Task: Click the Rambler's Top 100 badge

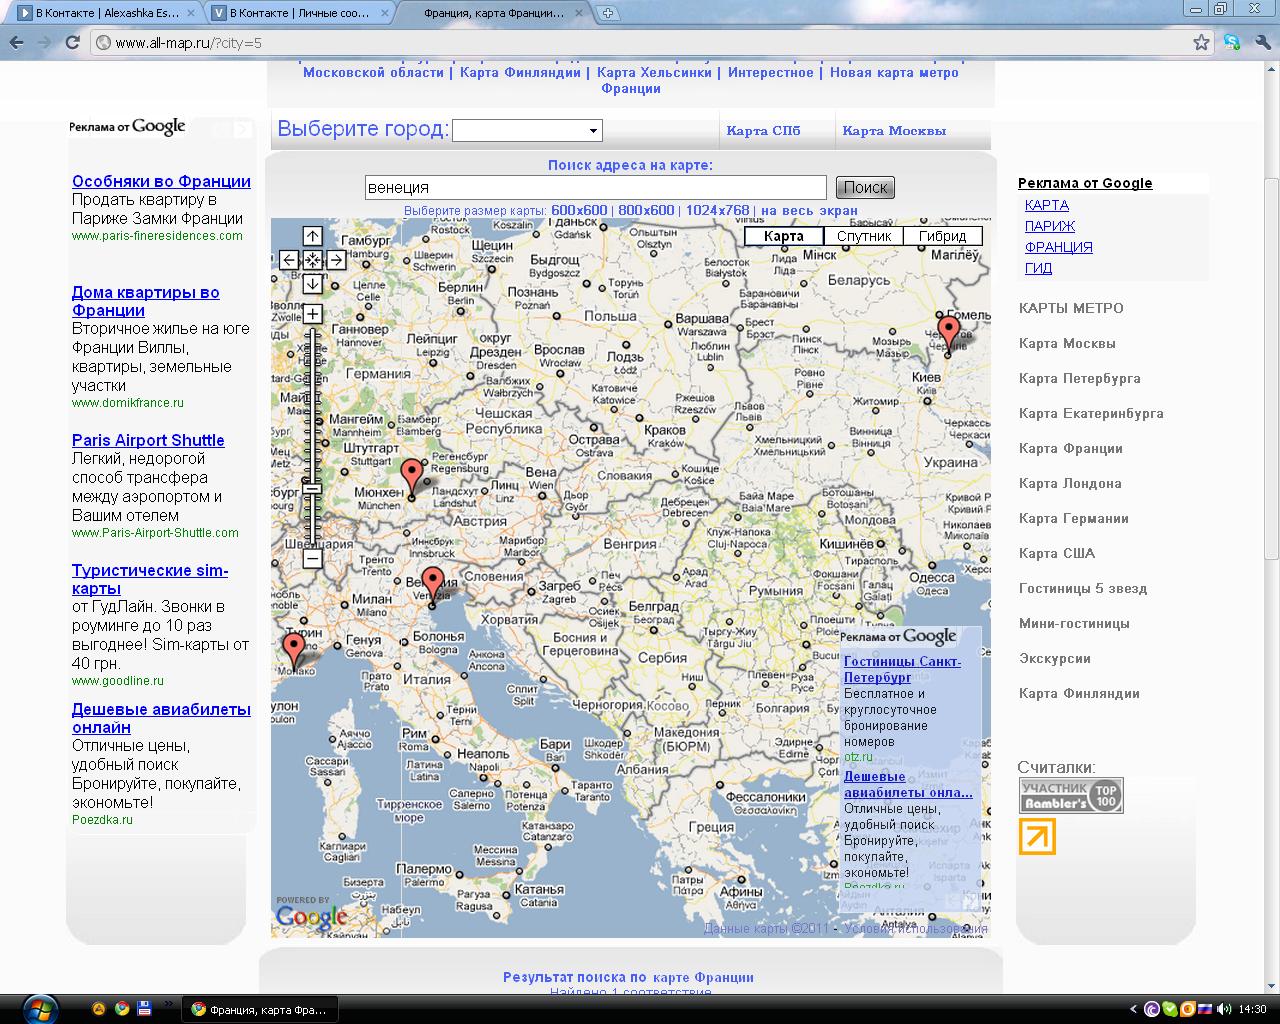Action: coord(1071,795)
